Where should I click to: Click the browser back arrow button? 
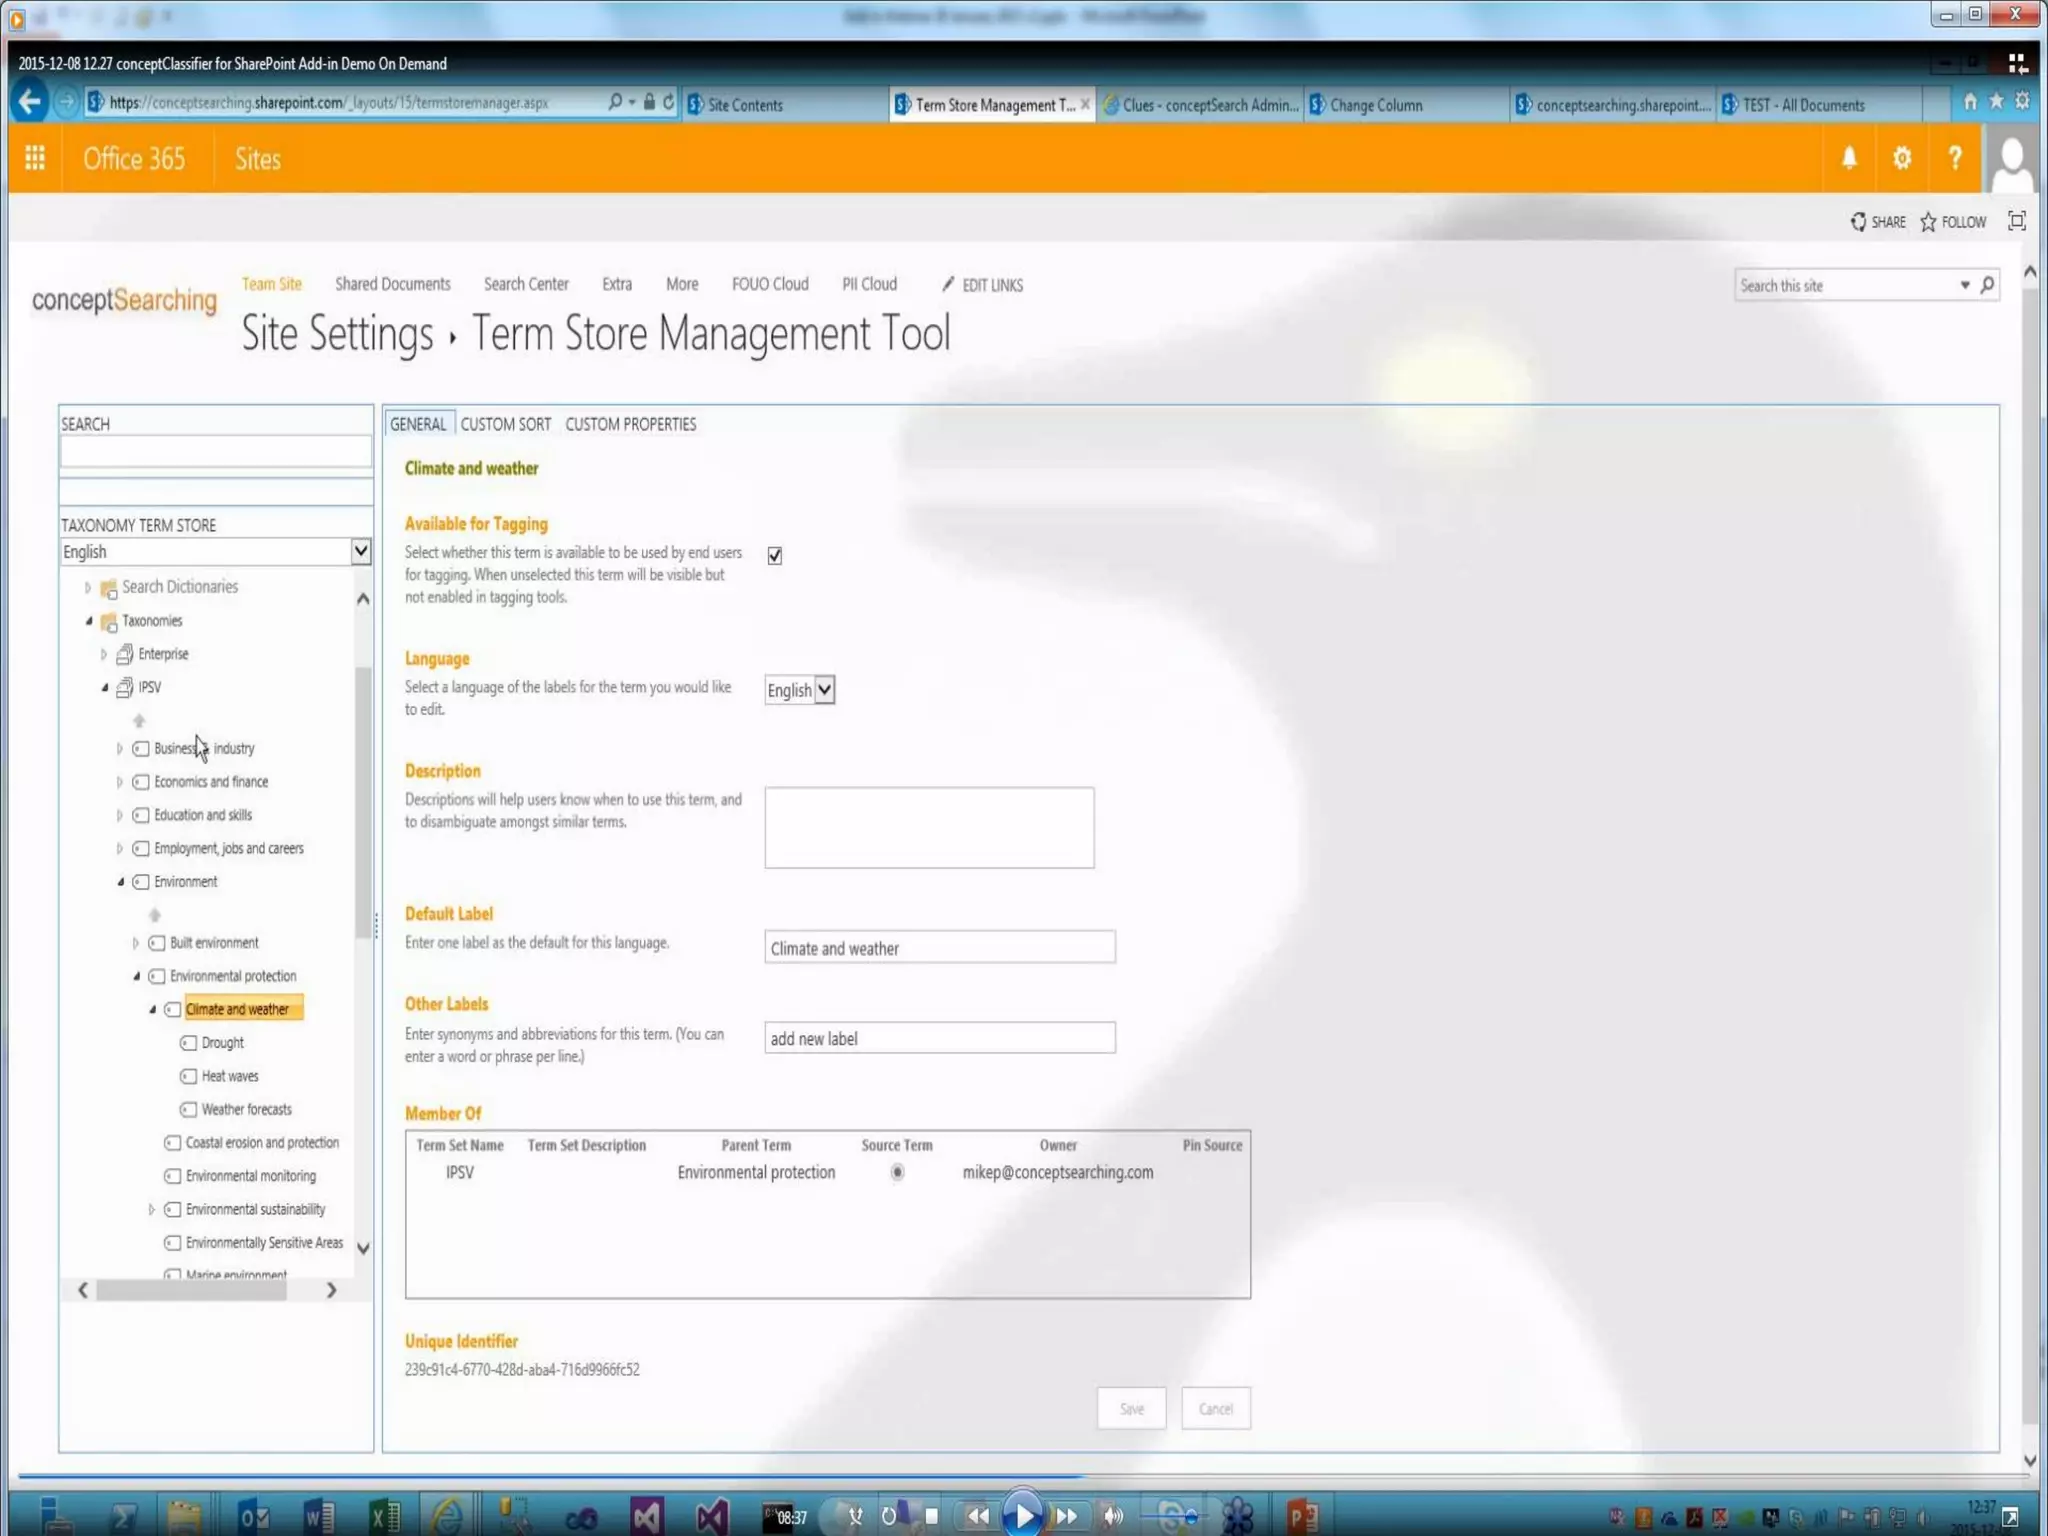30,103
